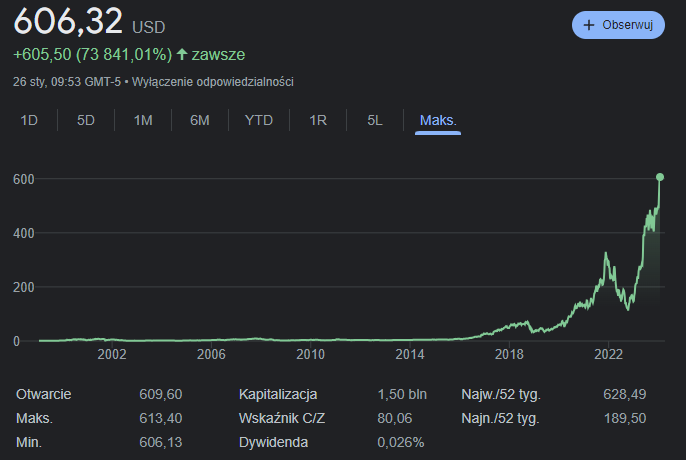This screenshot has width=686, height=460.
Task: Click the plus icon in the Obserwuj button
Action: pyautogui.click(x=589, y=25)
